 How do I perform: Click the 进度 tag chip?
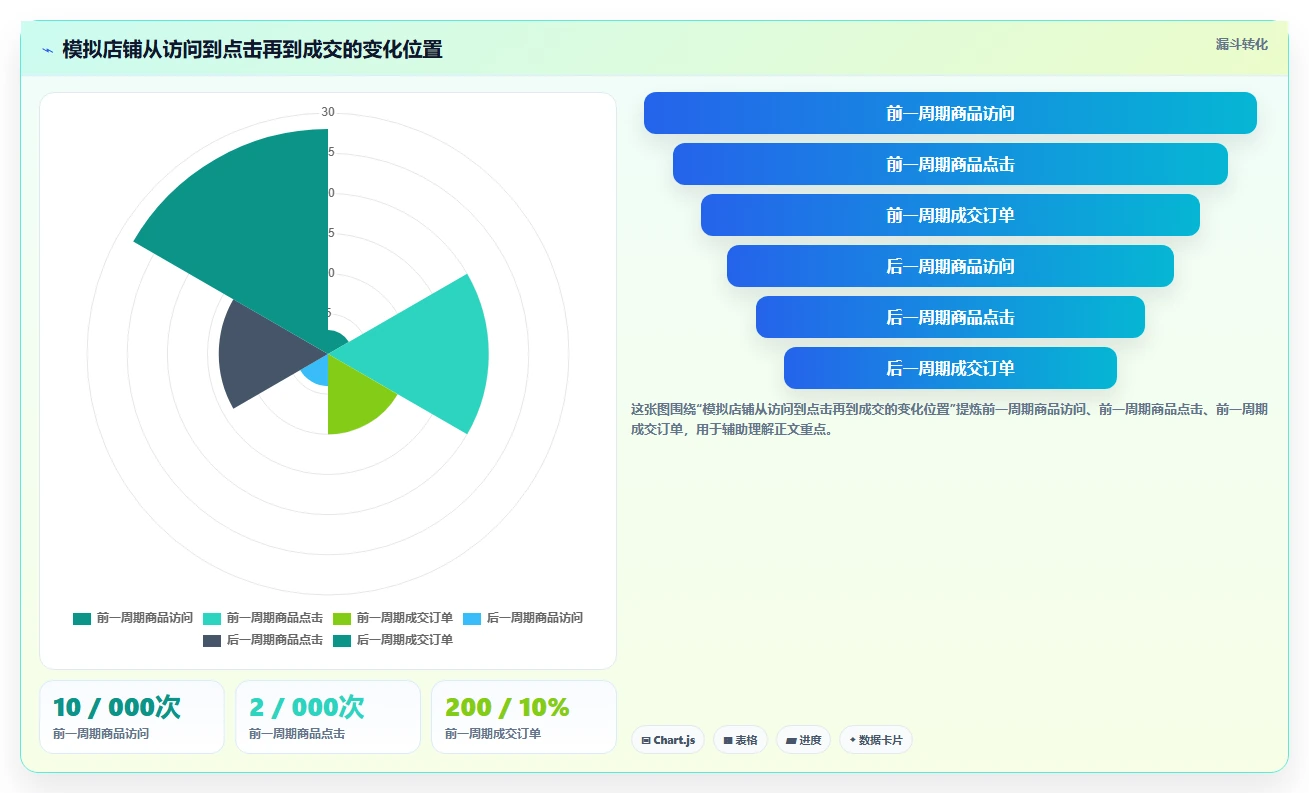pyautogui.click(x=803, y=740)
